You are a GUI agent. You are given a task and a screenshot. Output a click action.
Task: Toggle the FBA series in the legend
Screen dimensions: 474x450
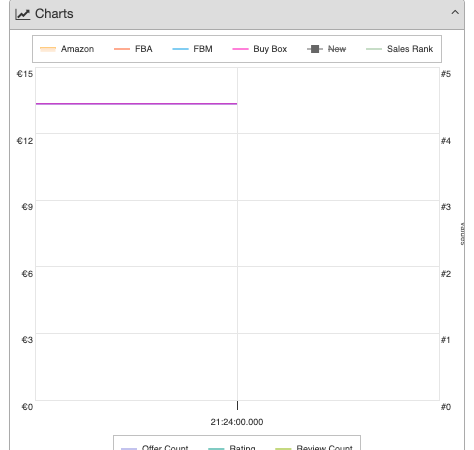point(133,49)
